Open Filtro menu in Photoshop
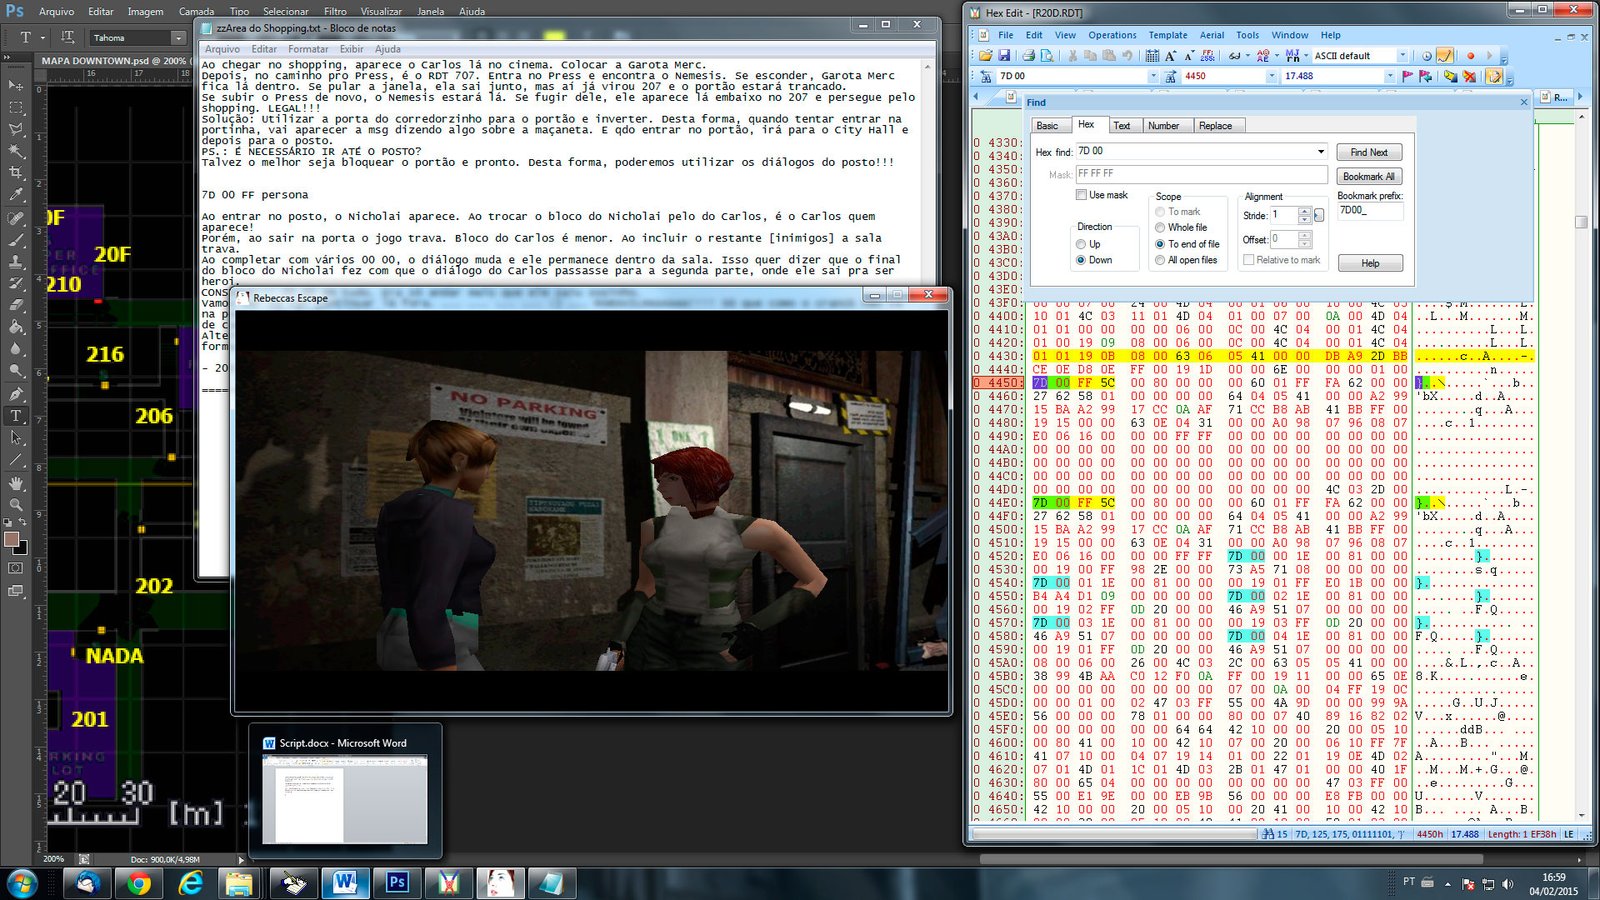The width and height of the screenshot is (1600, 900). 335,12
